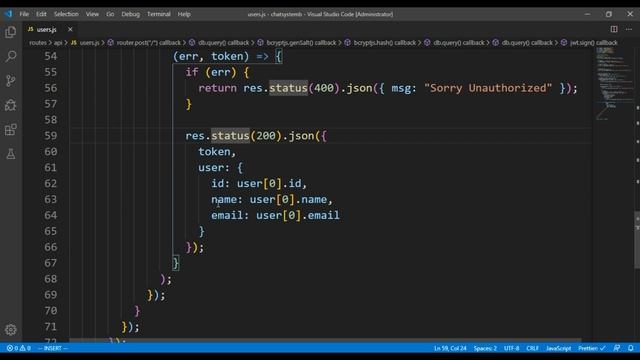Screen dimensions: 640x360
Task: Click line number 71 in gutter
Action: pos(51,327)
